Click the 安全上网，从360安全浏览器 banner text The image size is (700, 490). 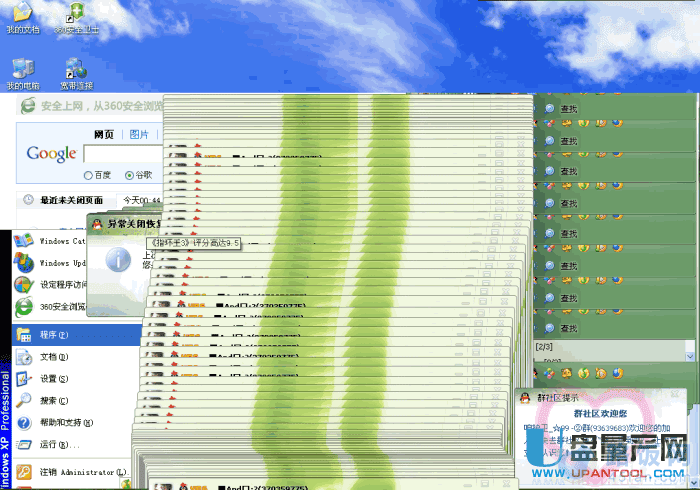point(102,106)
